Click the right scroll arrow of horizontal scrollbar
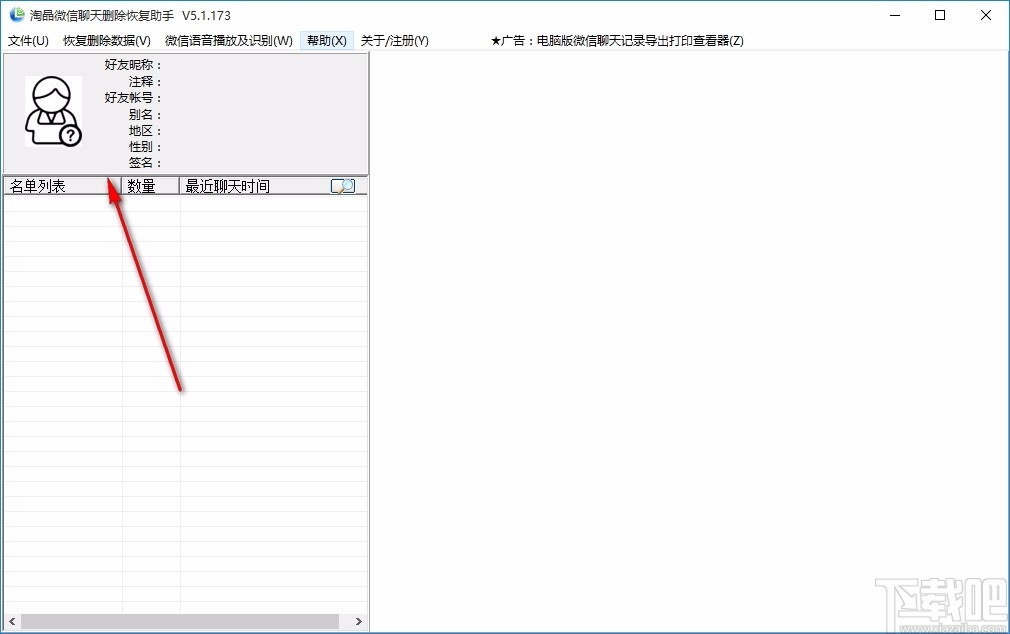The width and height of the screenshot is (1010, 634). pyautogui.click(x=359, y=622)
